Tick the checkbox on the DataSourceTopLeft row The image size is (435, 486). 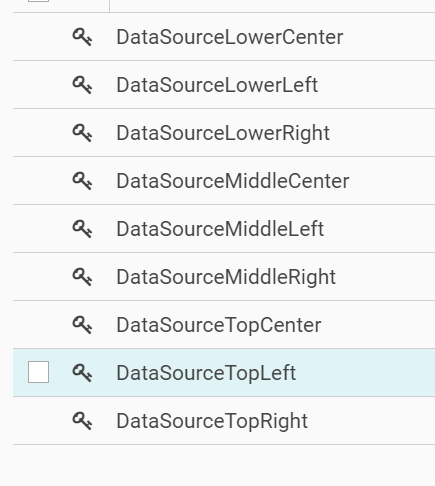[x=38, y=372]
